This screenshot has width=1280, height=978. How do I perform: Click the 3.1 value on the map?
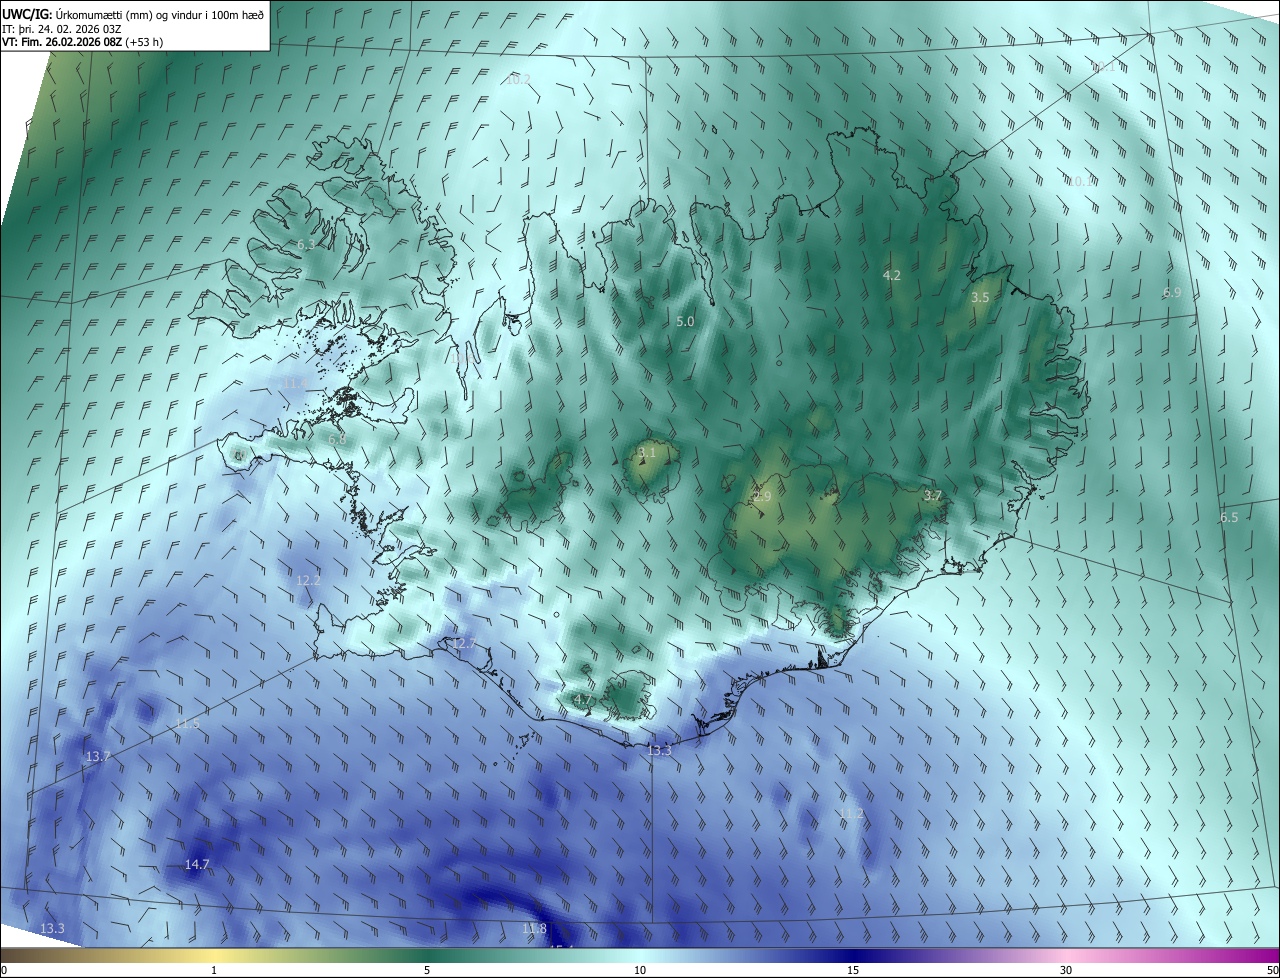pyautogui.click(x=647, y=453)
